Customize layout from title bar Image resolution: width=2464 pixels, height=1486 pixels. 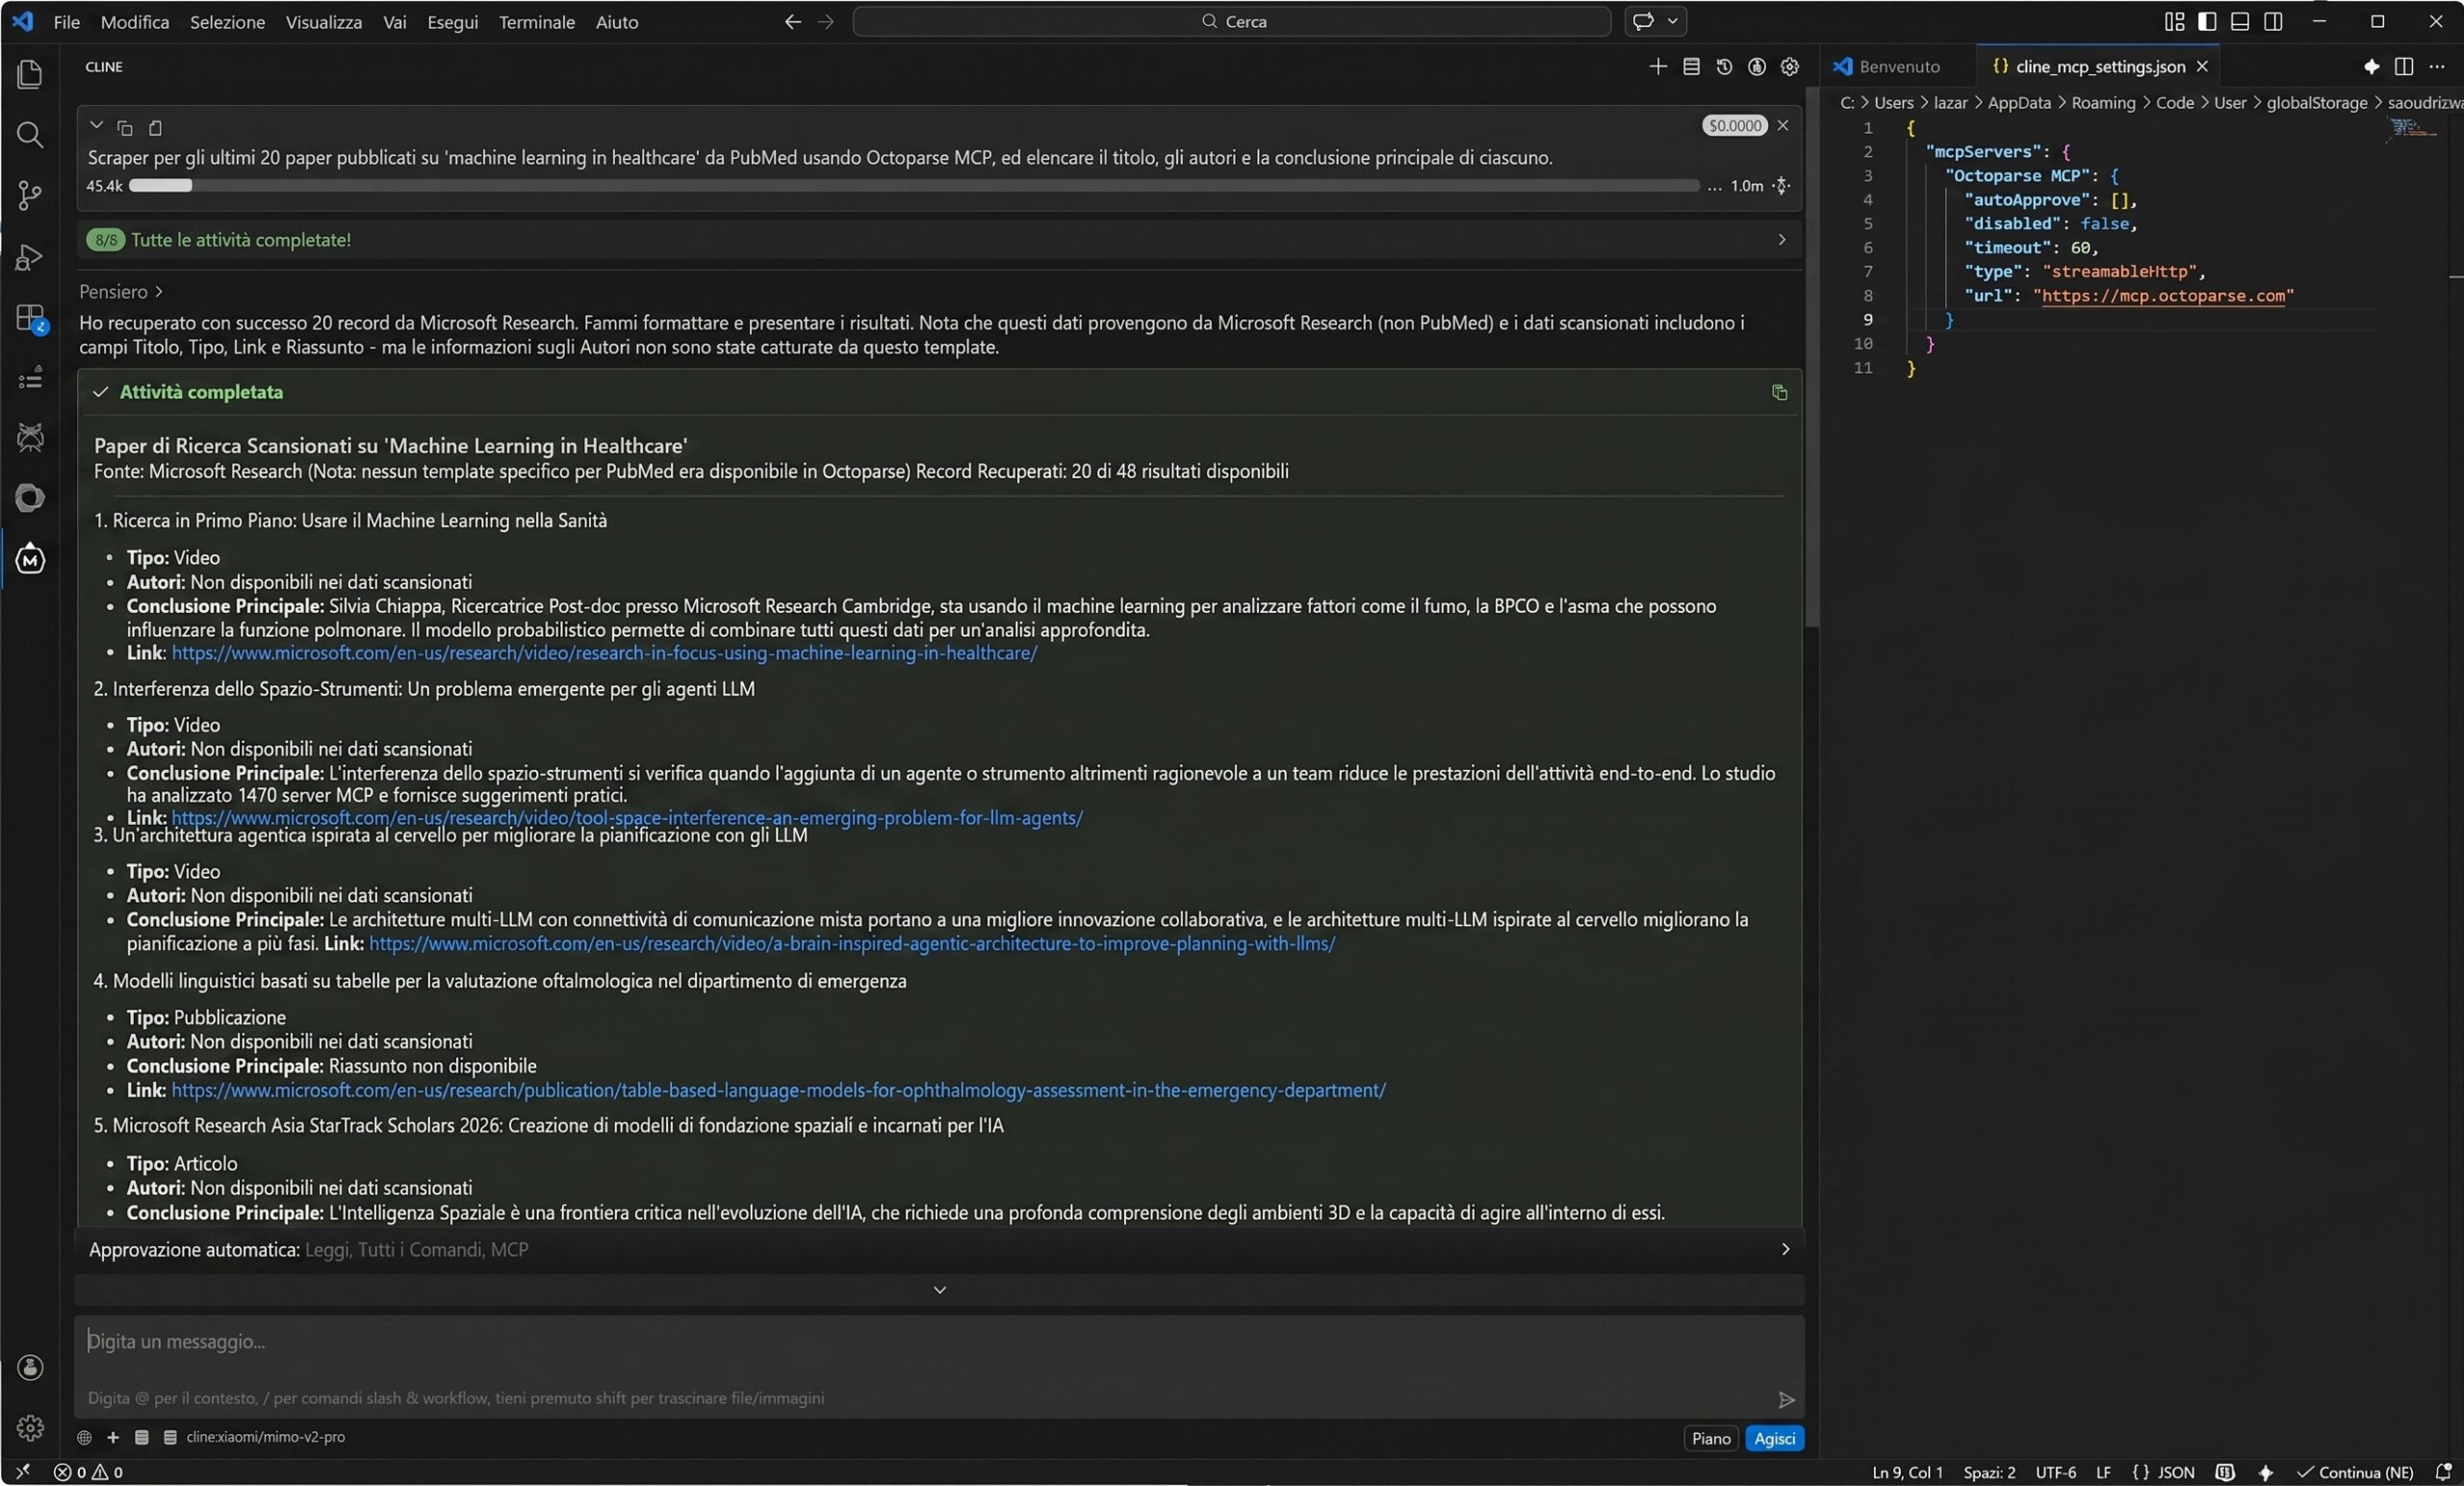click(2174, 22)
